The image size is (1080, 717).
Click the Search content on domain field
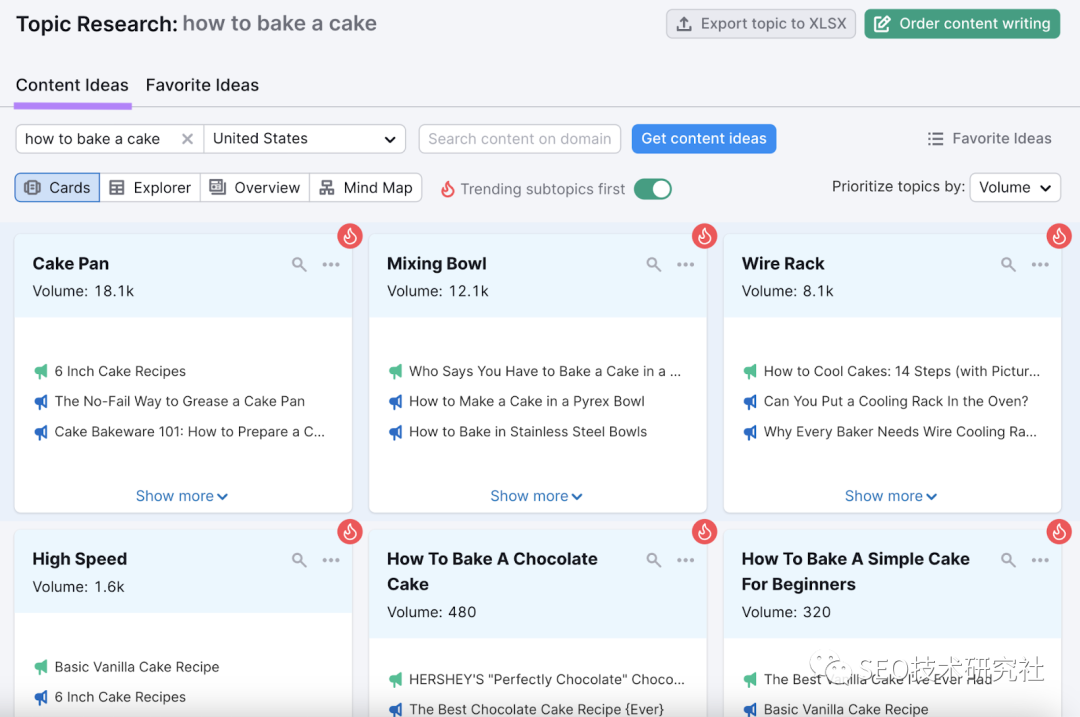tap(519, 139)
